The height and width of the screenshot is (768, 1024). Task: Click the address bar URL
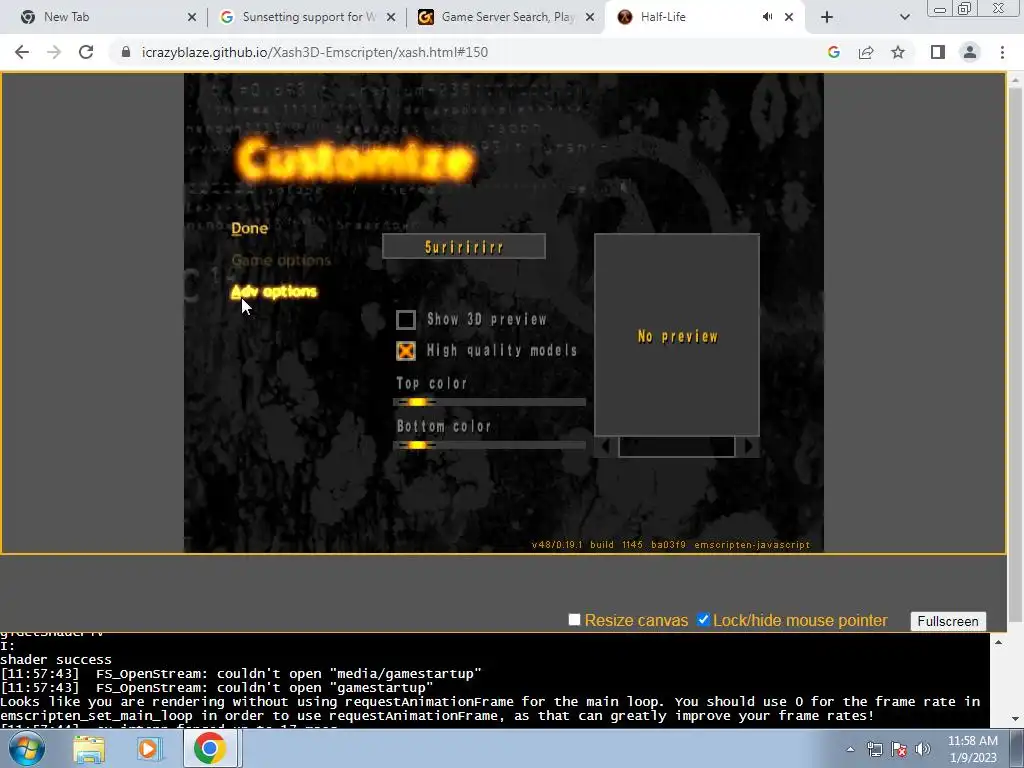(315, 52)
